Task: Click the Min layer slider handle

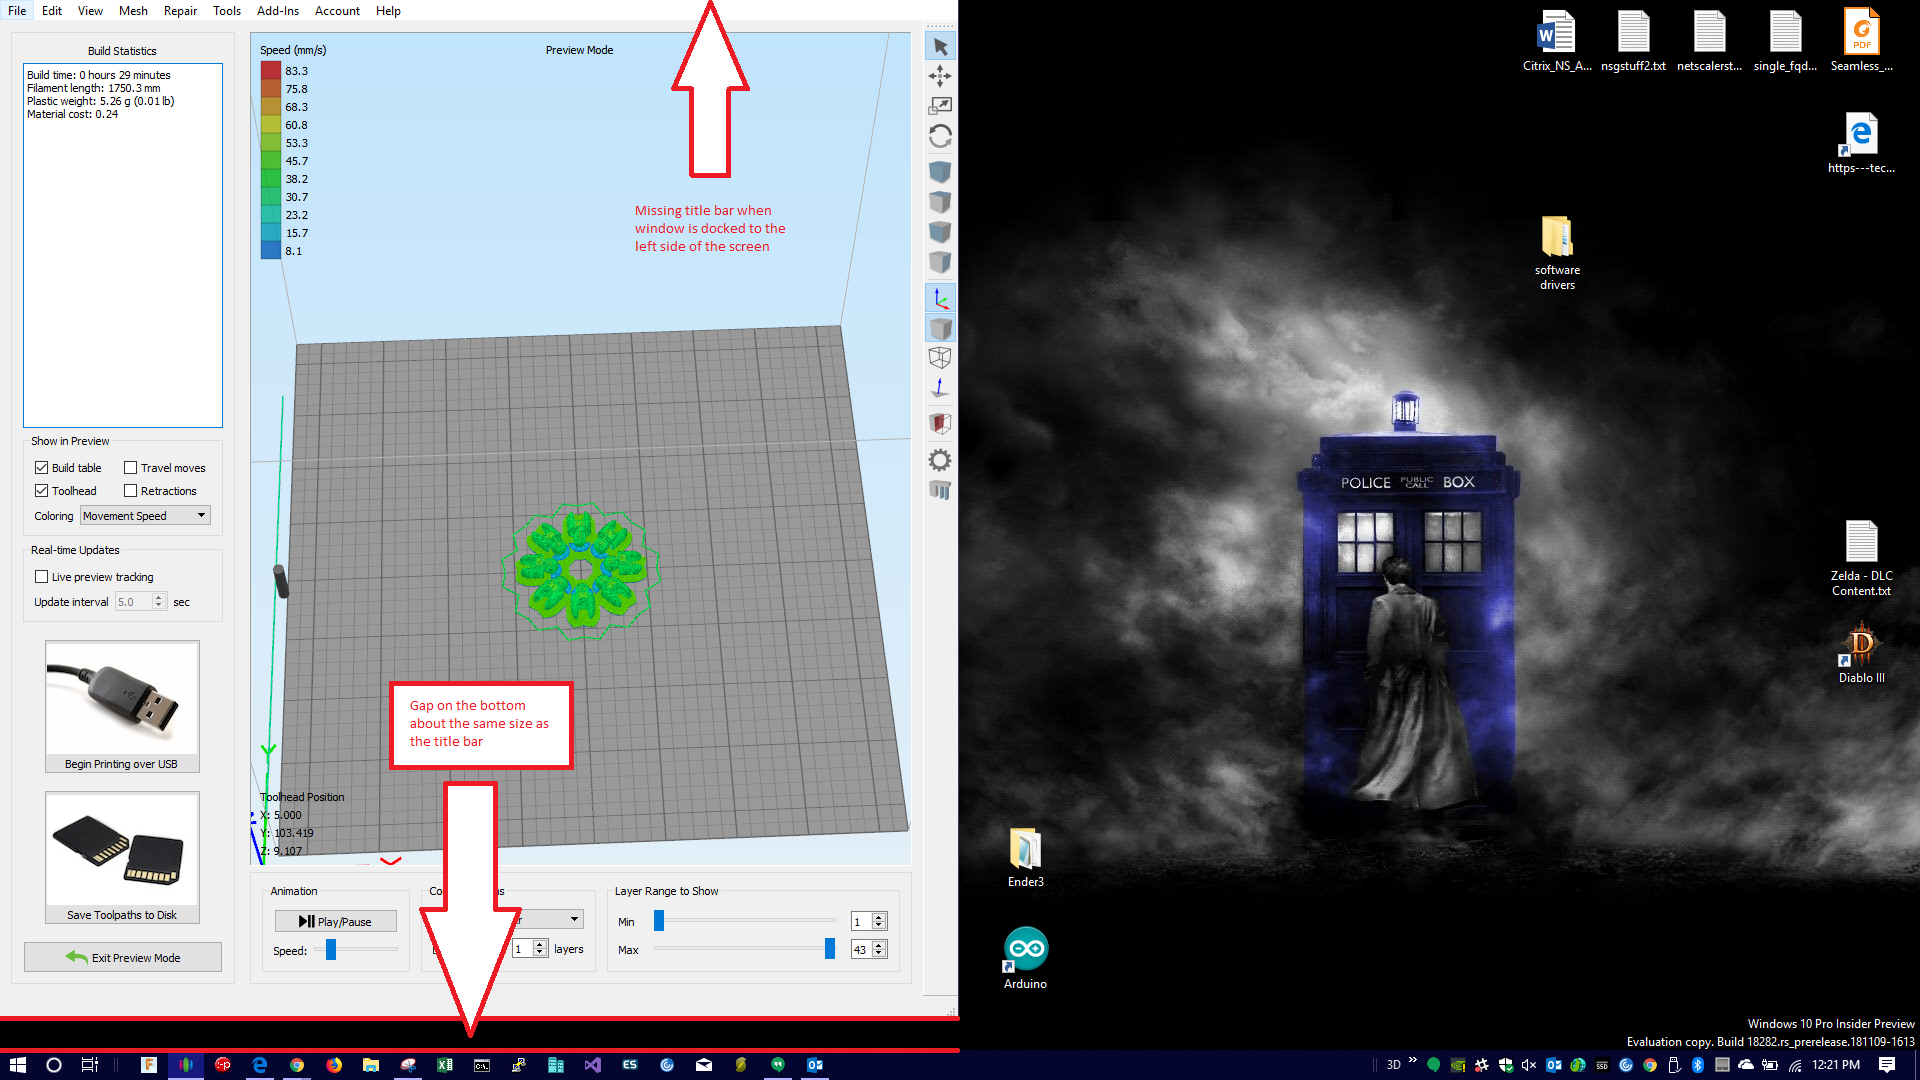Action: click(659, 921)
